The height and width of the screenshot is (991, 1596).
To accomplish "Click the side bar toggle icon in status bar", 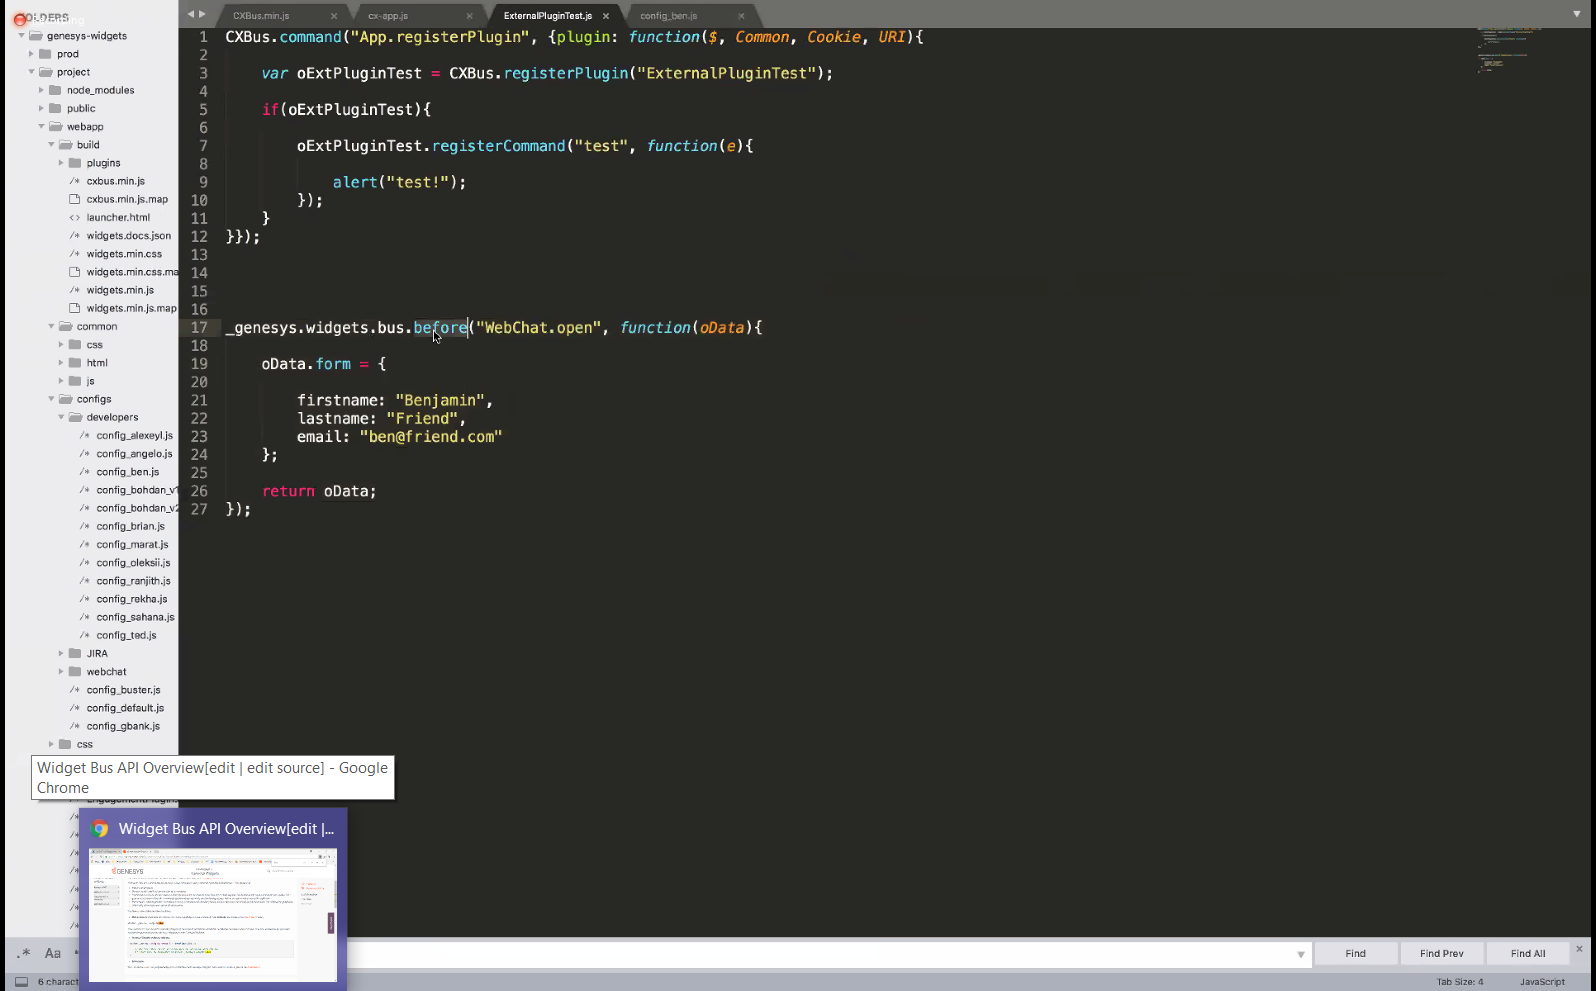I will pos(21,982).
